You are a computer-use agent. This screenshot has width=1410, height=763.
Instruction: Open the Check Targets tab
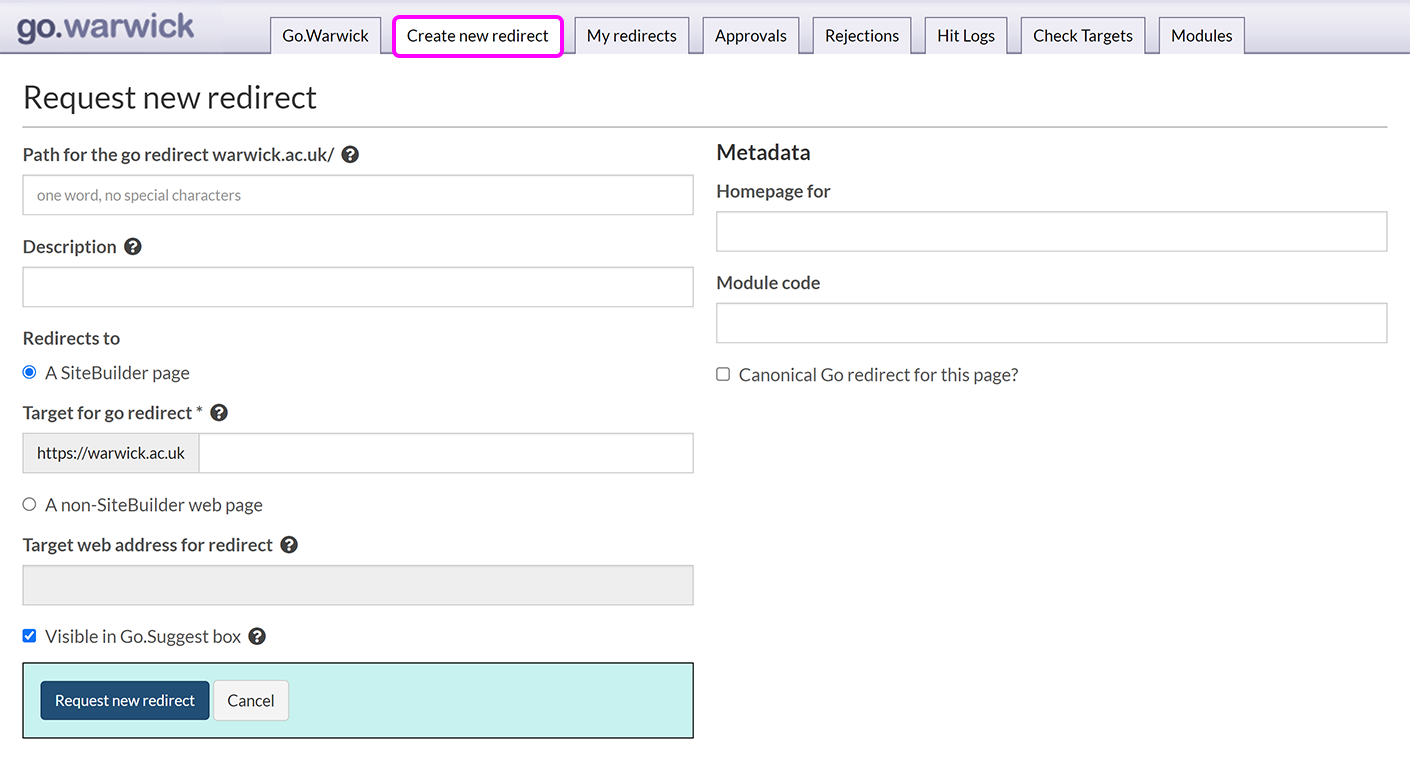[x=1082, y=36]
